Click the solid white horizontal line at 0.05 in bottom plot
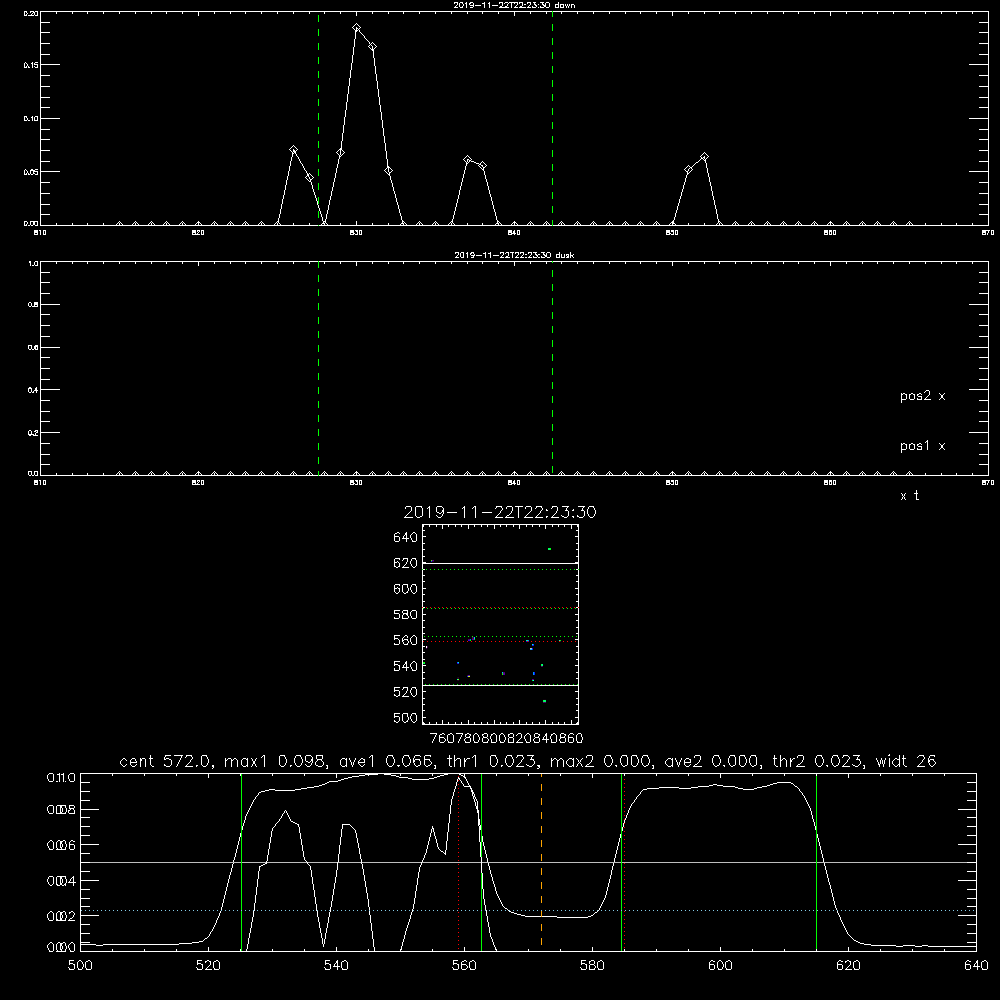The image size is (1000, 1000). 528,863
